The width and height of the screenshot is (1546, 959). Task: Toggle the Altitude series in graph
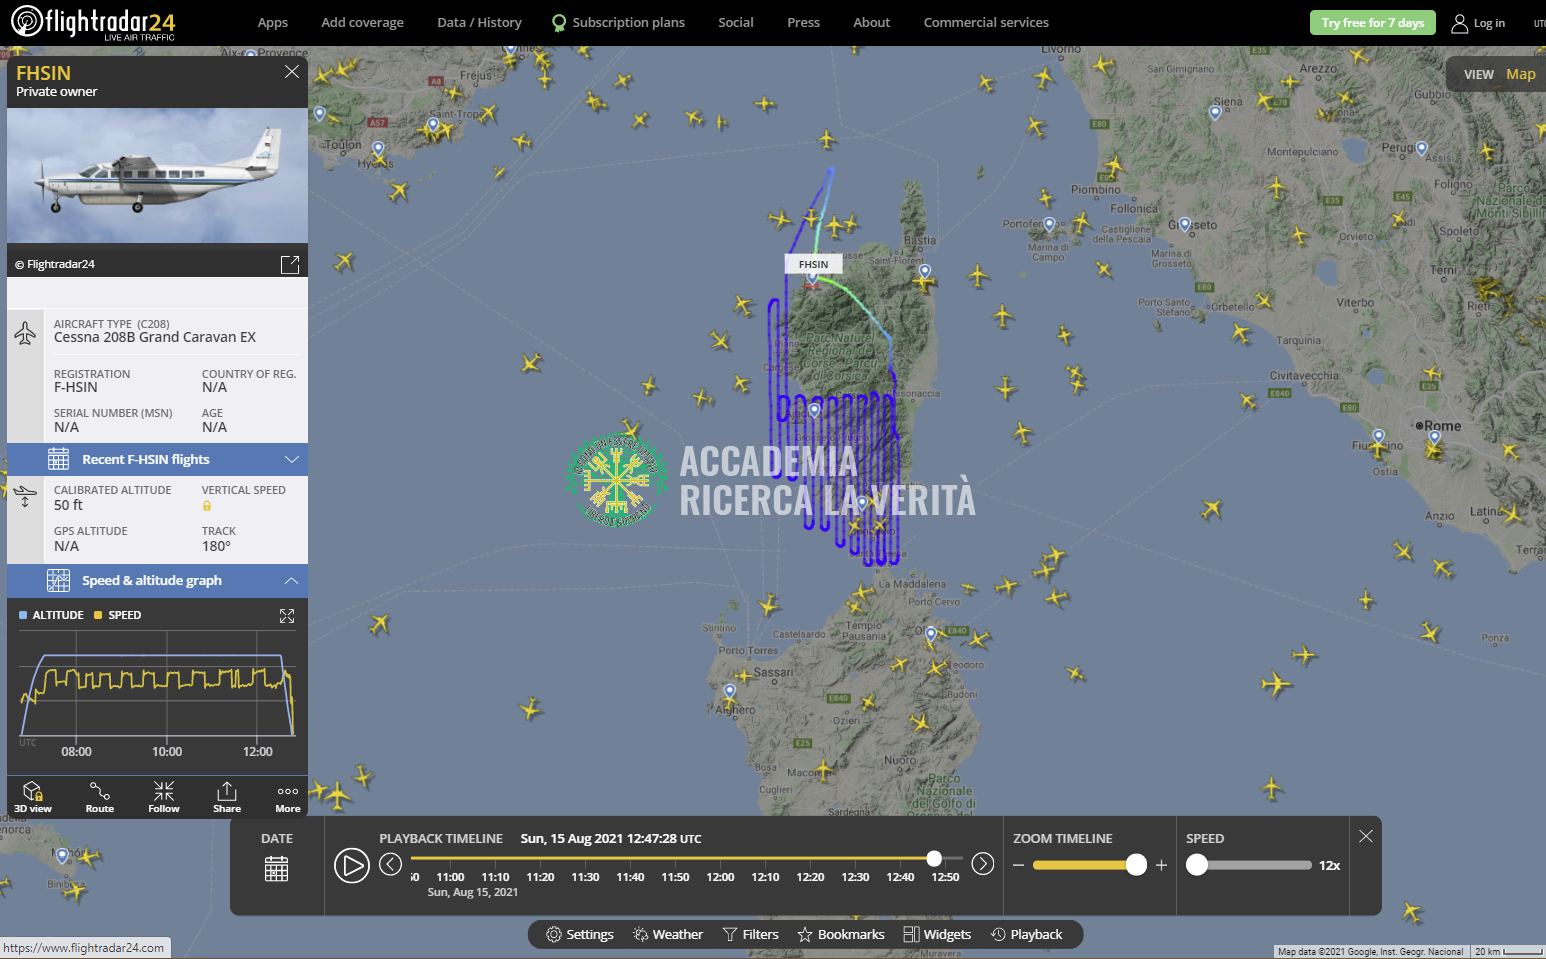(x=51, y=615)
